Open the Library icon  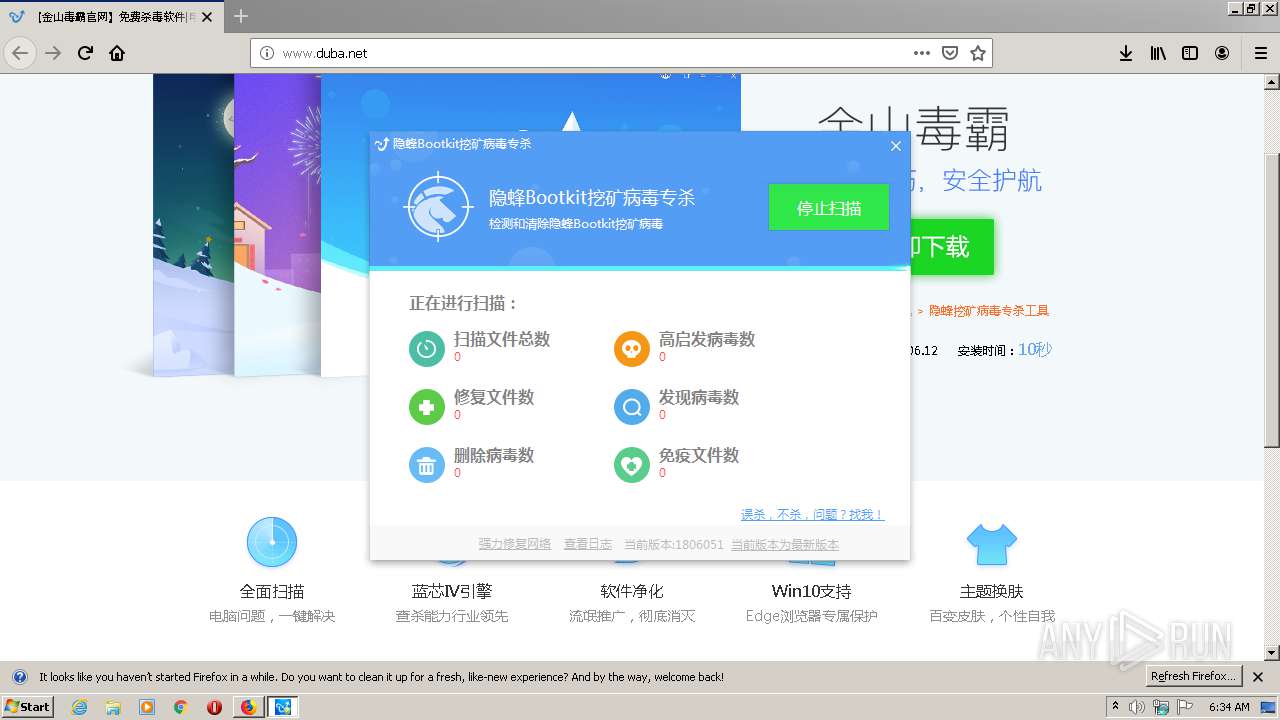tap(1158, 53)
